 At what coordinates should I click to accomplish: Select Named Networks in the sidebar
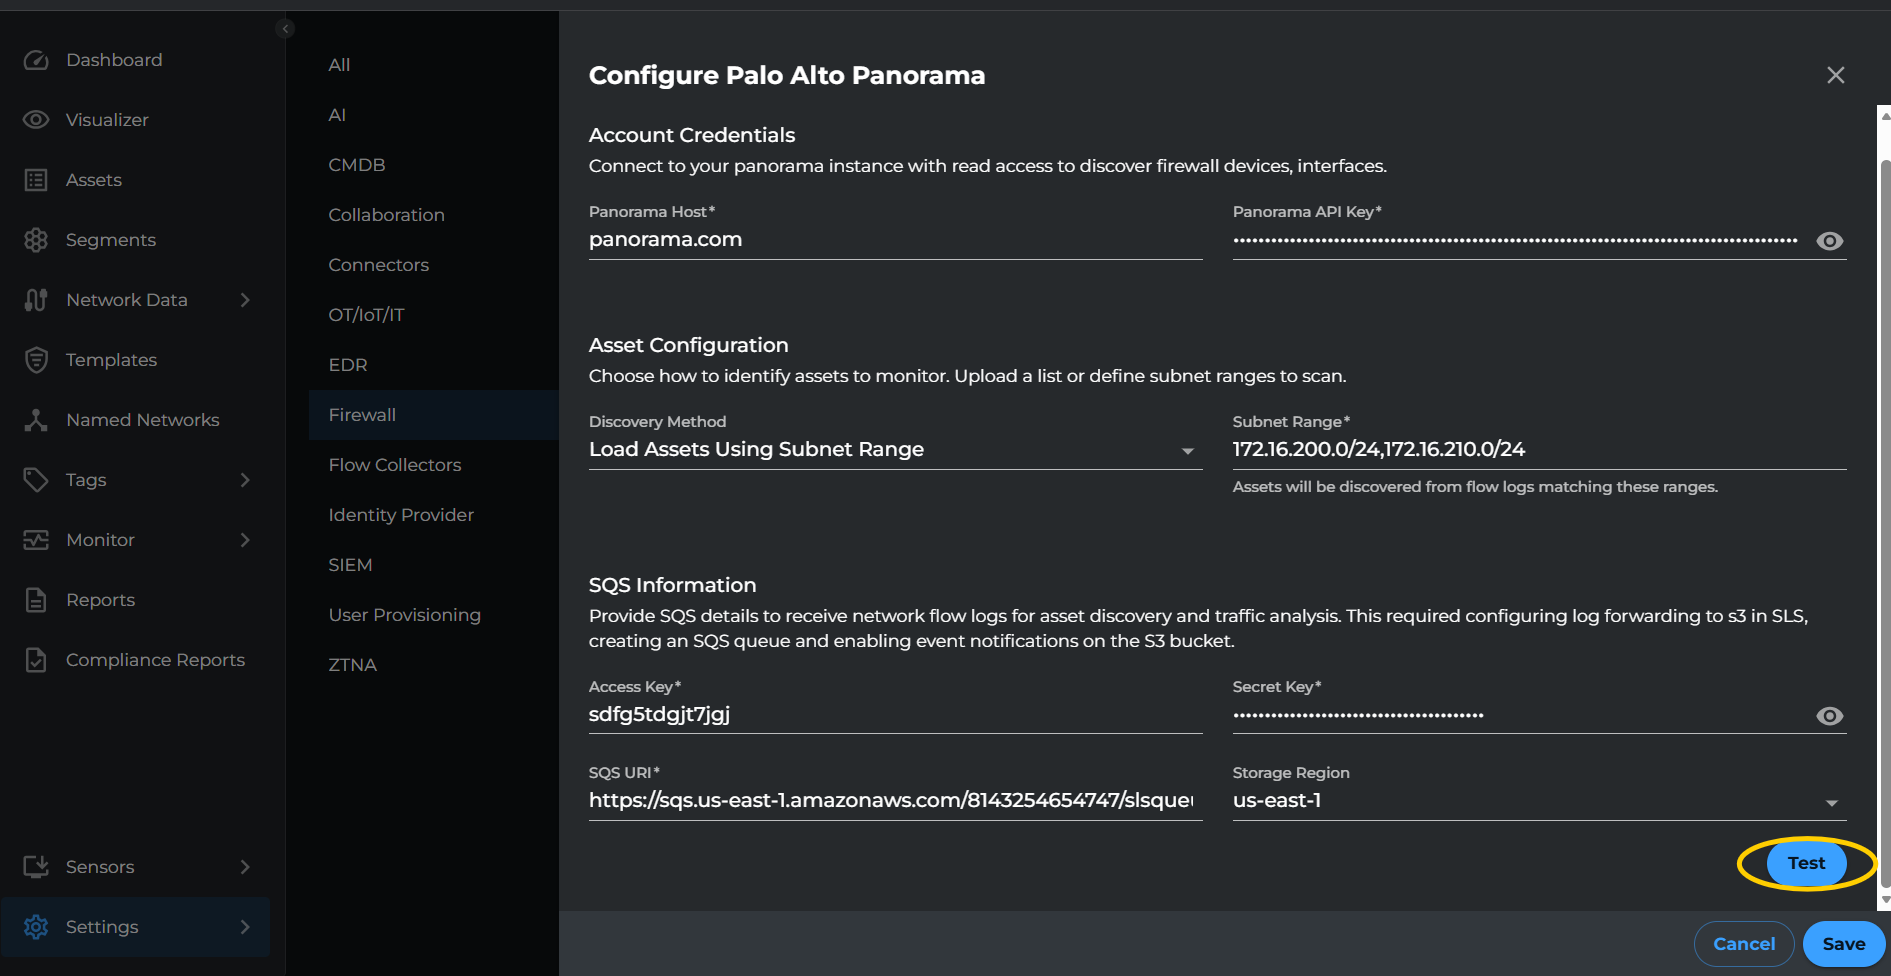point(142,419)
